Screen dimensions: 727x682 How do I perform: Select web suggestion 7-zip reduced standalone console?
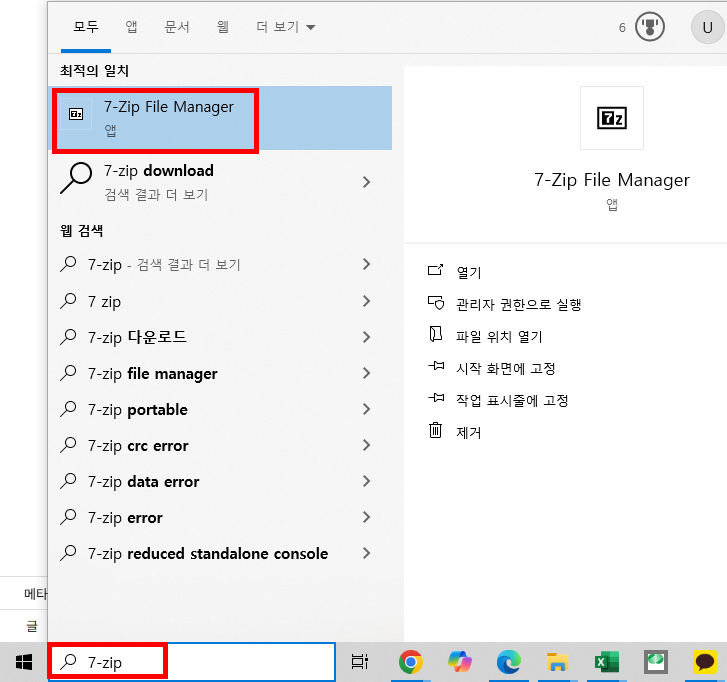pos(220,553)
